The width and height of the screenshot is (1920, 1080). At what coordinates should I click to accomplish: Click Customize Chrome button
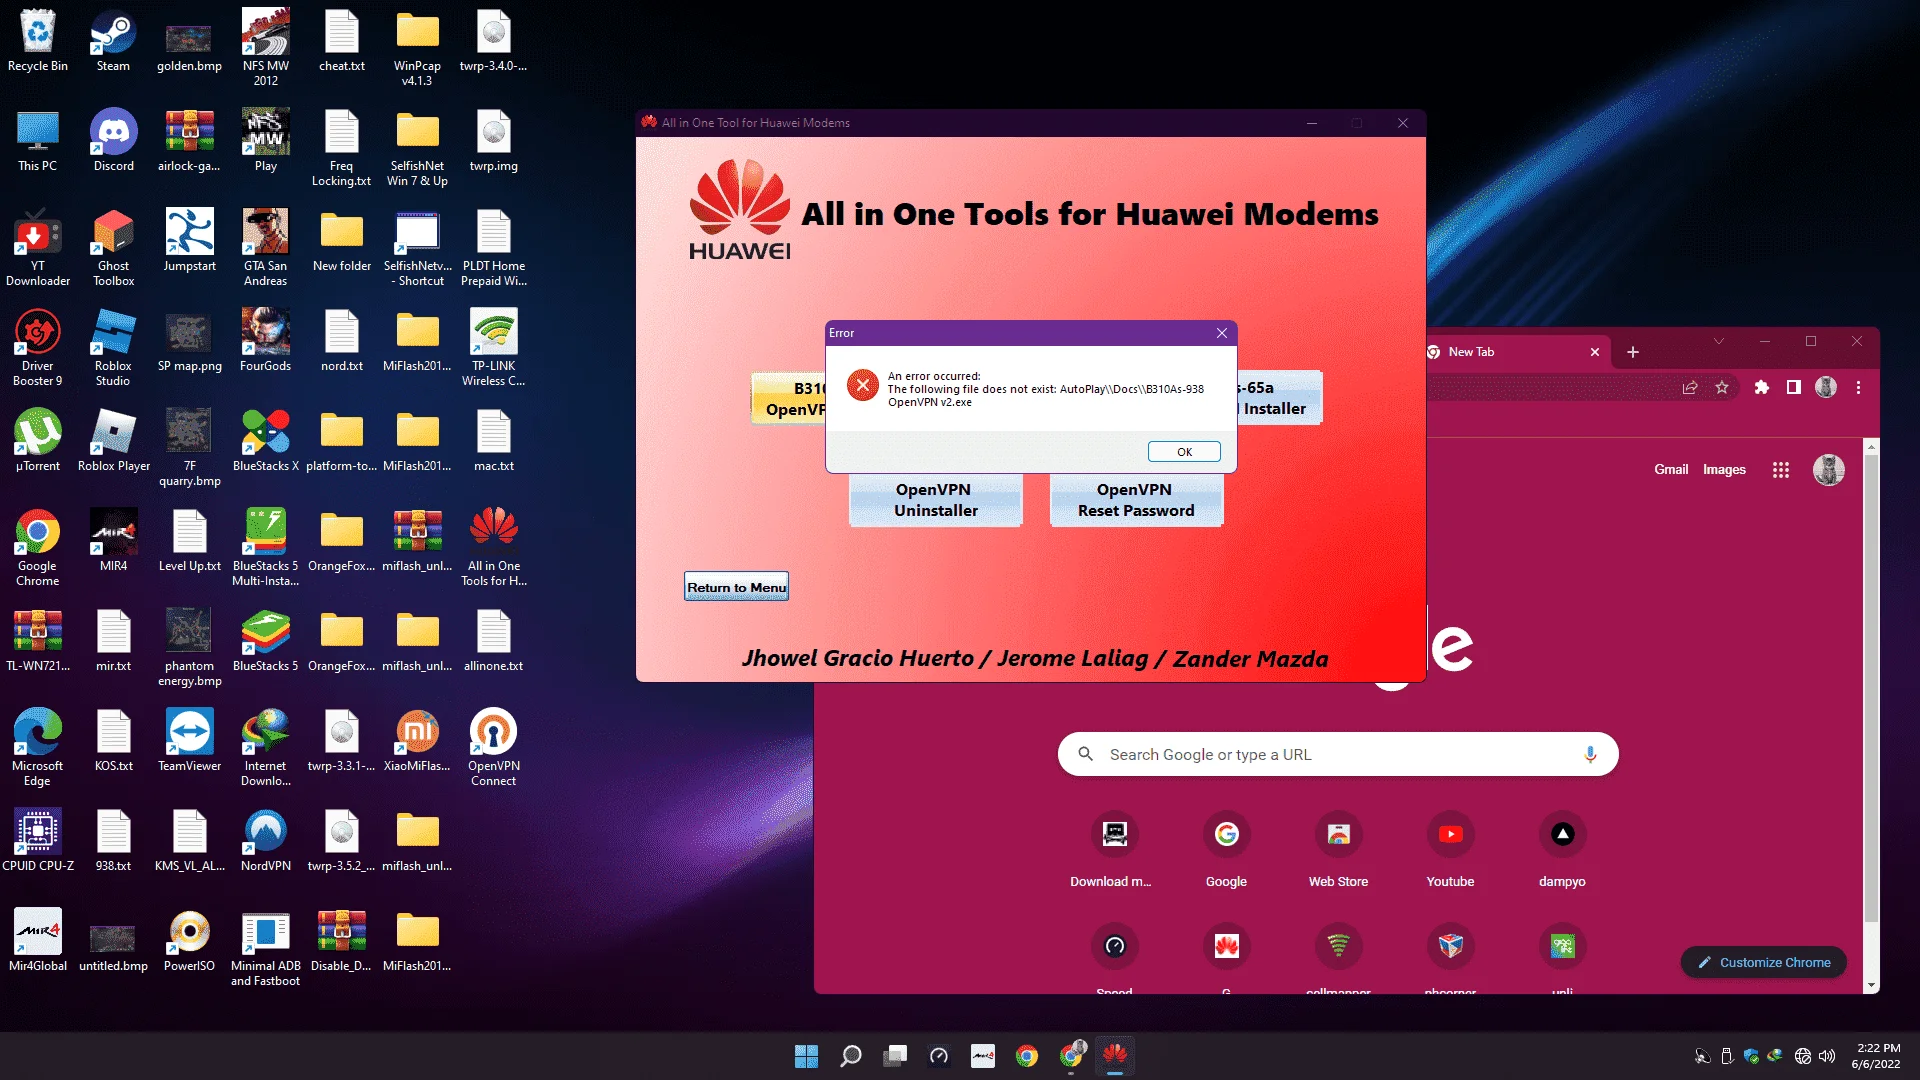pyautogui.click(x=1764, y=962)
